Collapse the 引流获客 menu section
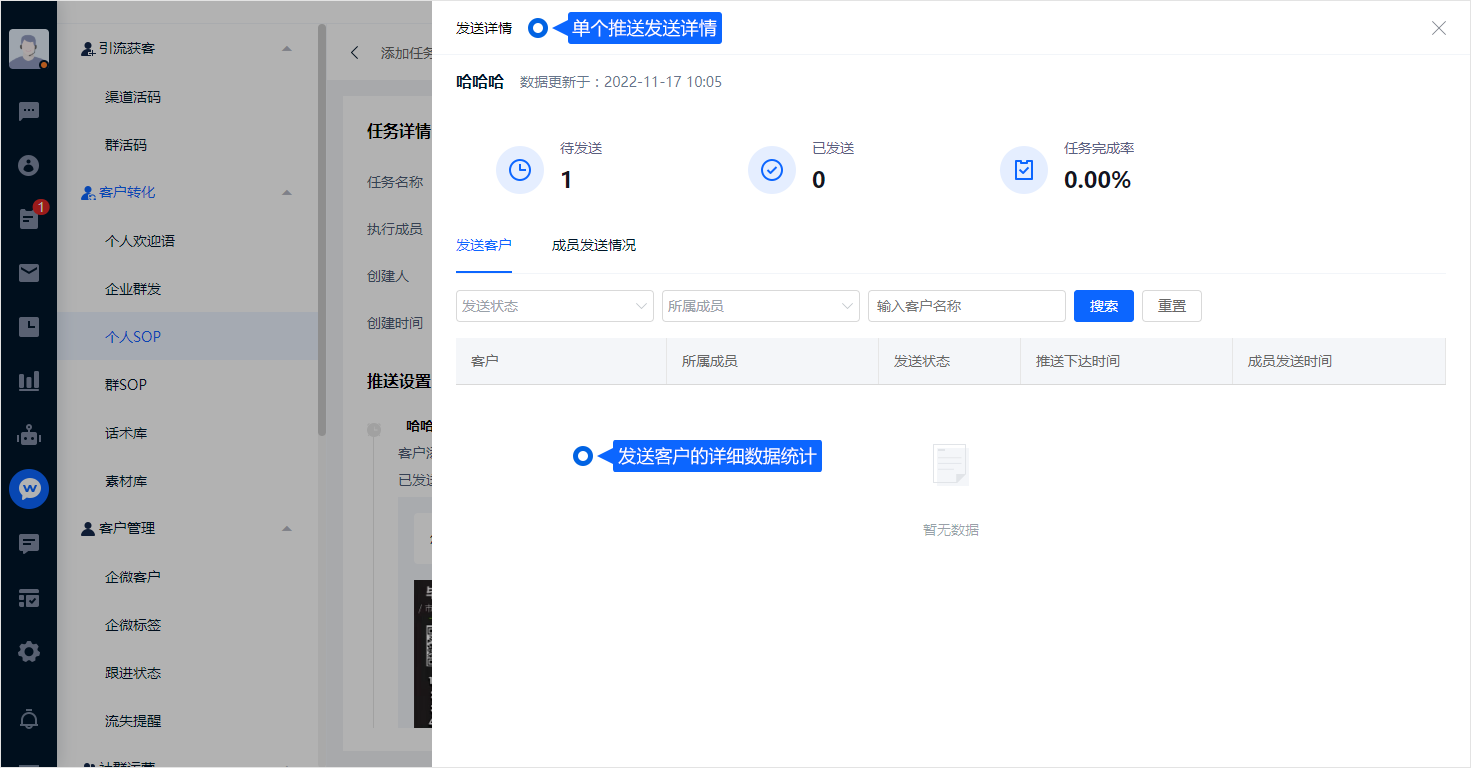This screenshot has height=768, width=1471. pos(287,48)
